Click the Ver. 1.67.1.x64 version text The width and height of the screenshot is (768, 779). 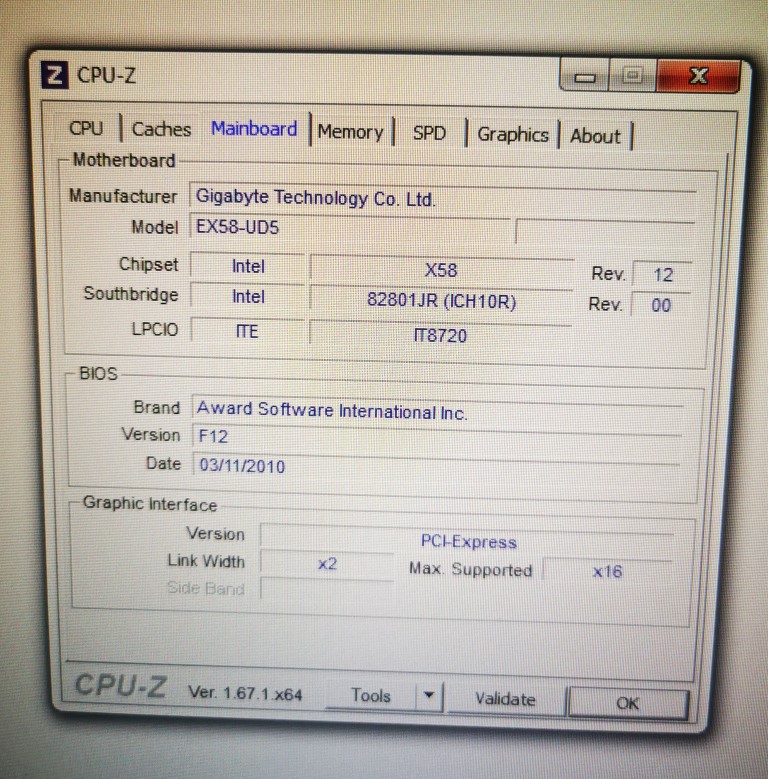(x=245, y=693)
